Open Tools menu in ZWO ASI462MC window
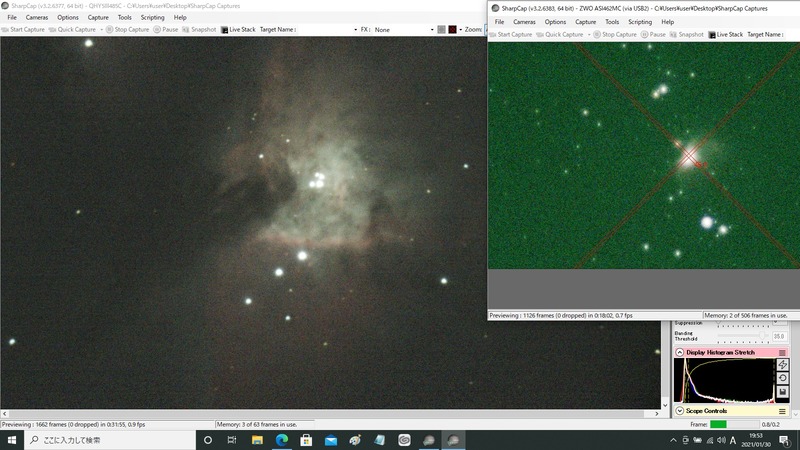Image resolution: width=800 pixels, height=450 pixels. pos(612,22)
